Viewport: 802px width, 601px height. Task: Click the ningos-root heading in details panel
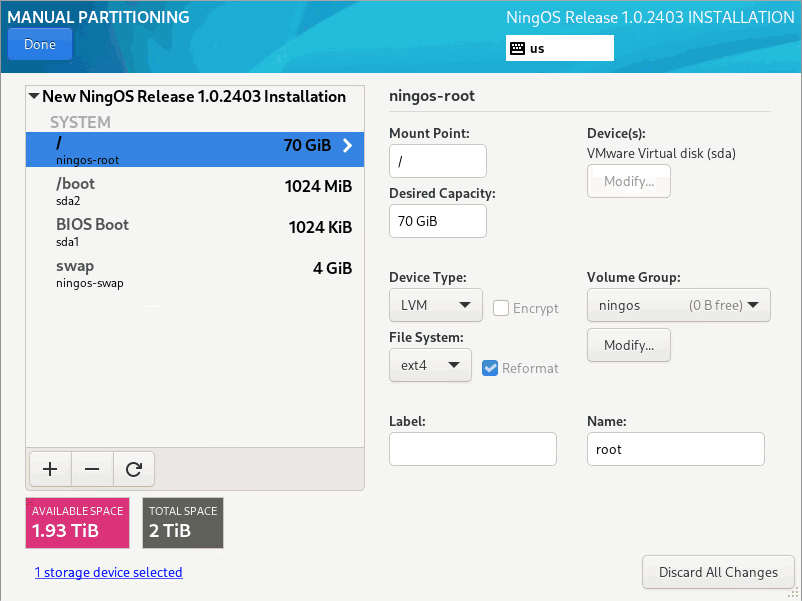[432, 96]
